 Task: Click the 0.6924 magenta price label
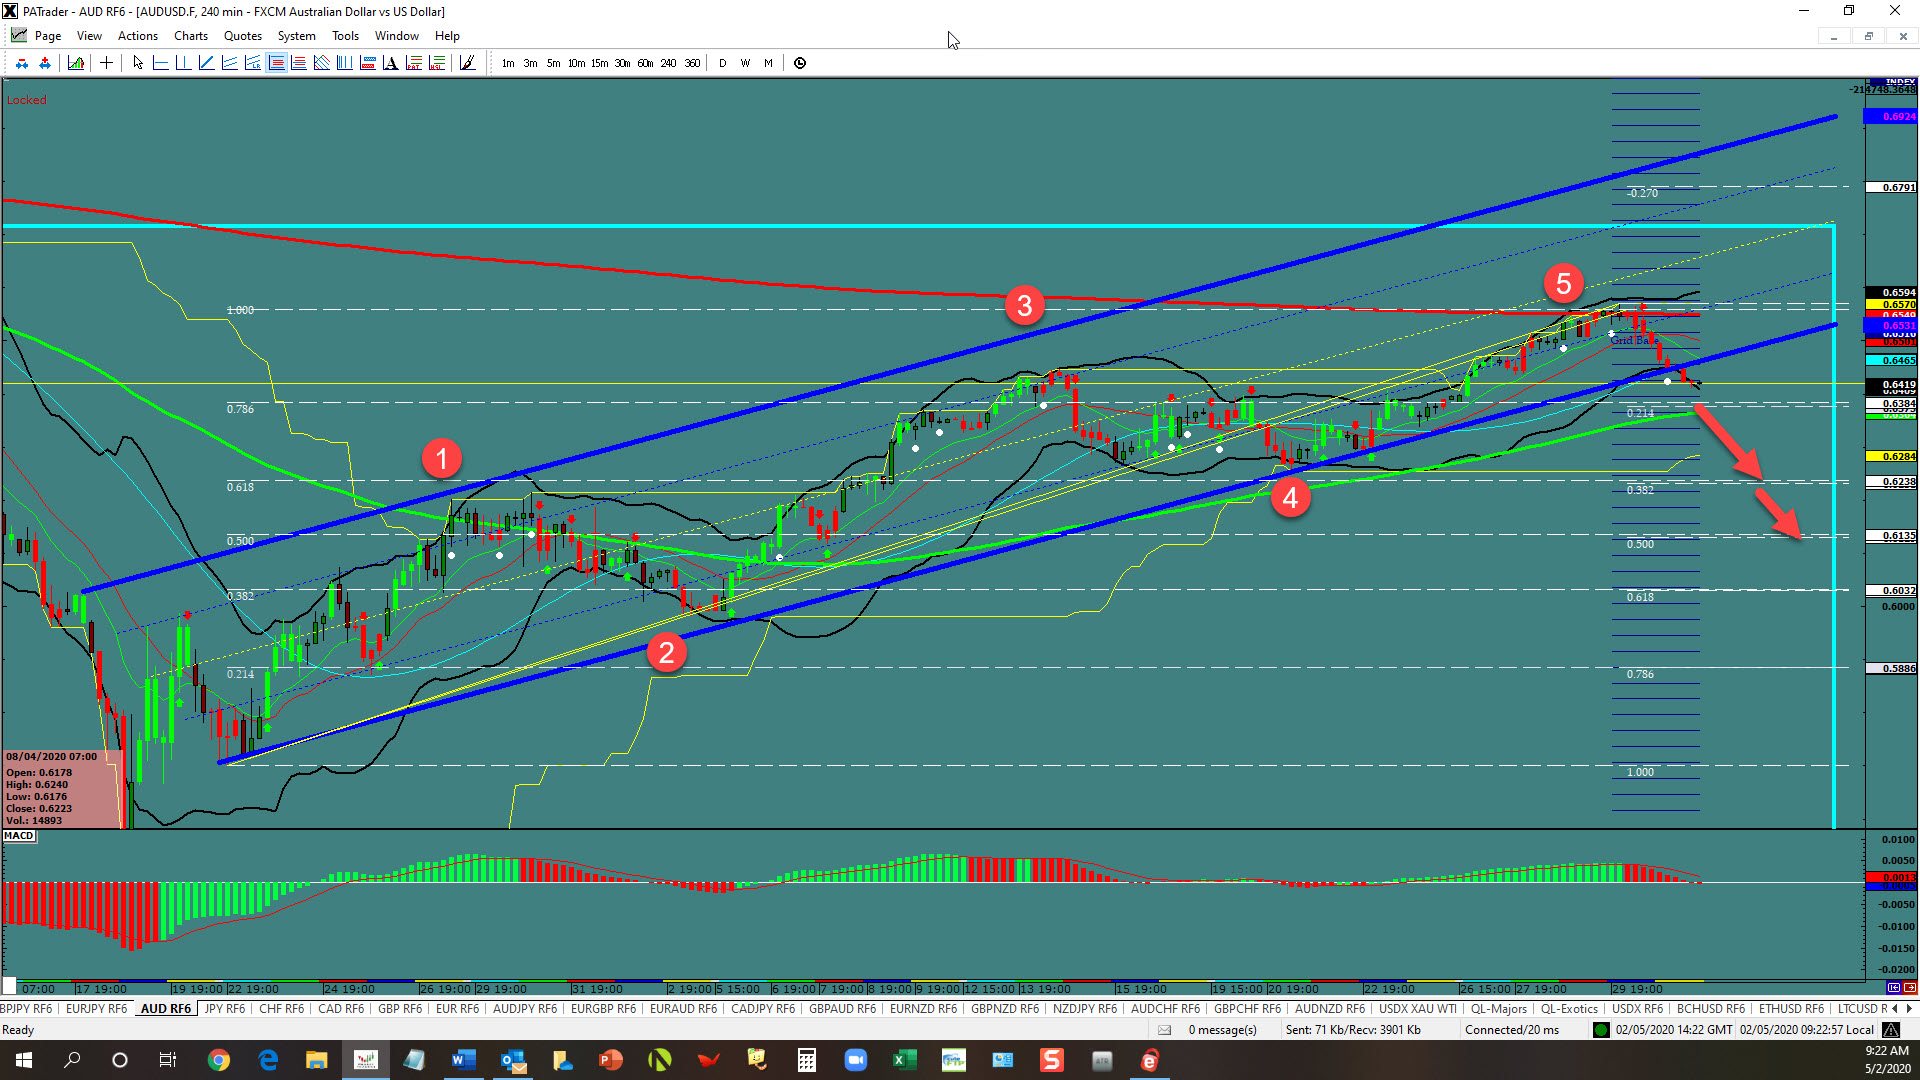pos(1891,117)
